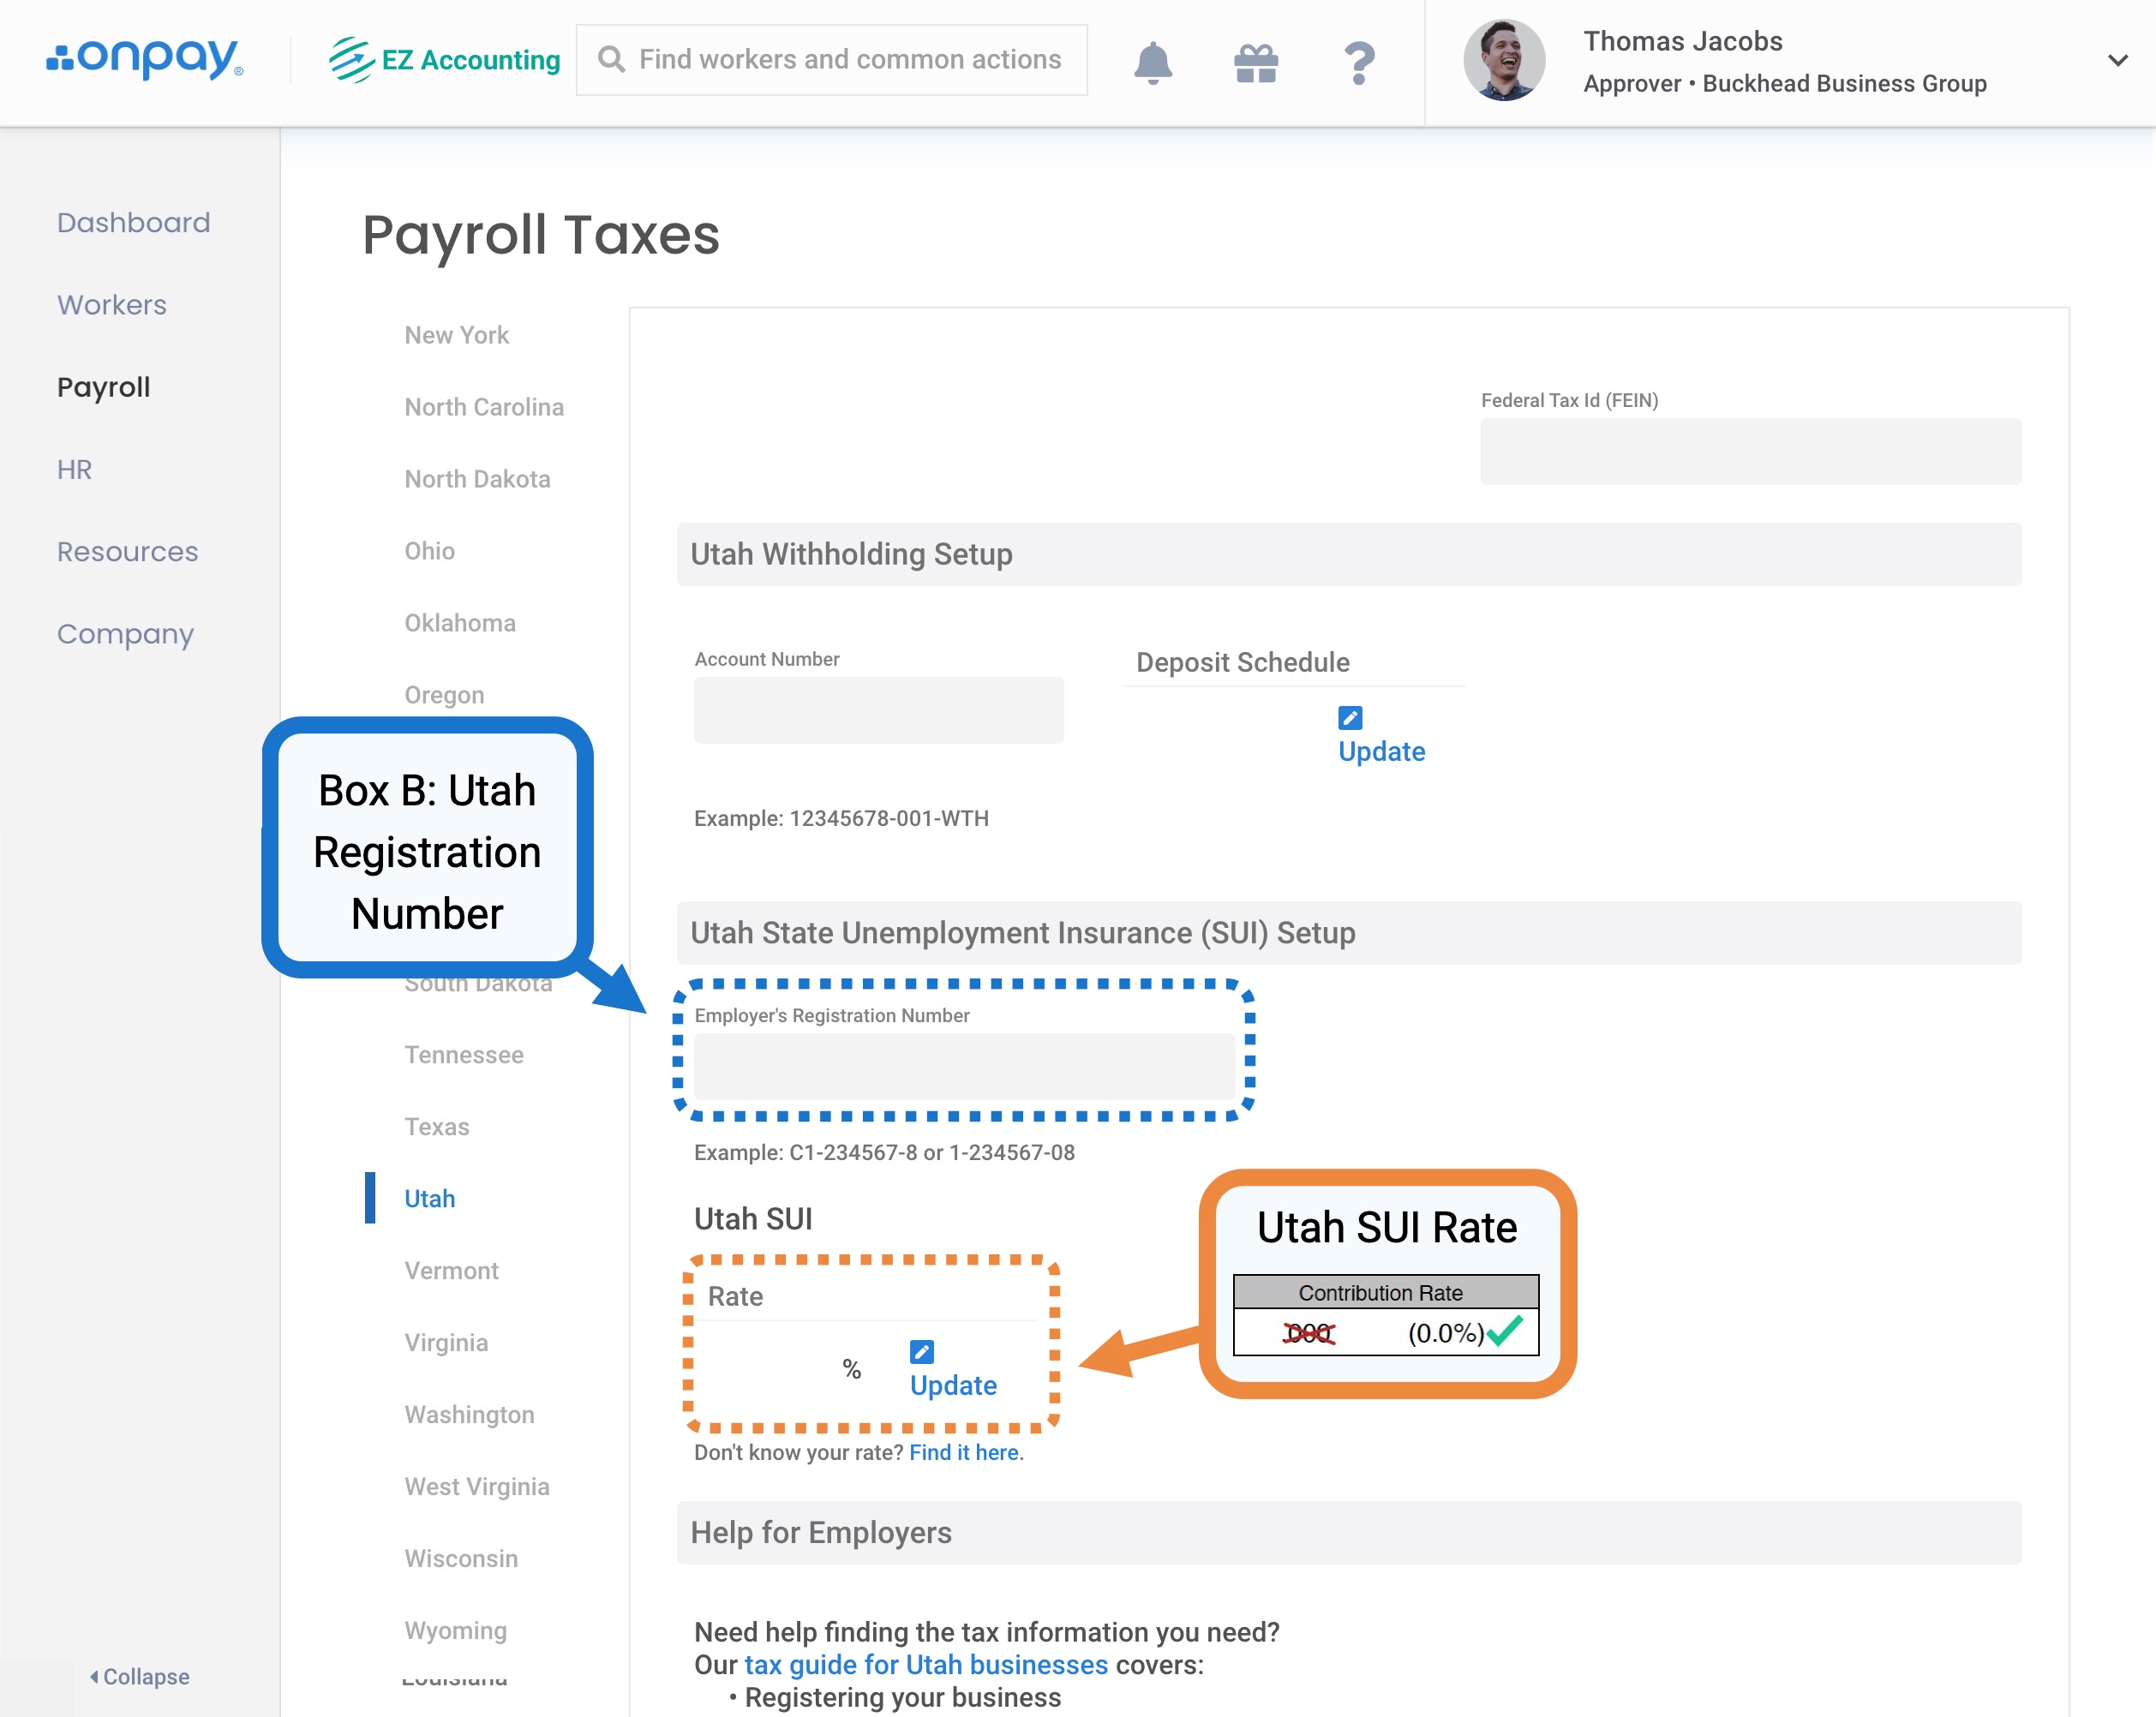Viewport: 2156px width, 1717px height.
Task: Click the OnPay logo
Action: (145, 59)
